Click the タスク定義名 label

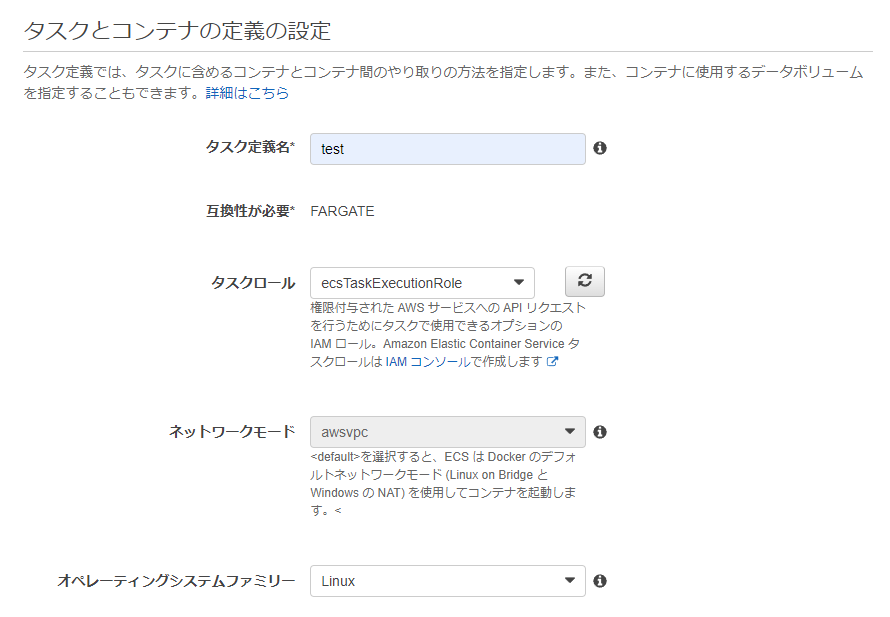pyautogui.click(x=250, y=147)
